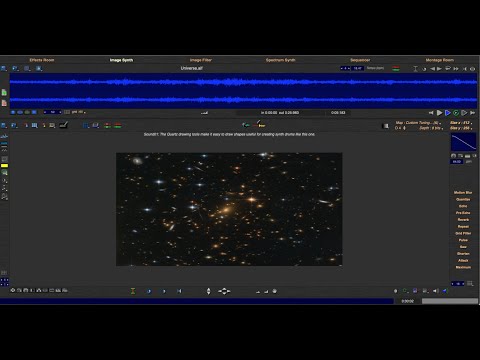Screen dimensions: 480x360
Task: Click the green arrow icon above the image
Action: pos(246,125)
